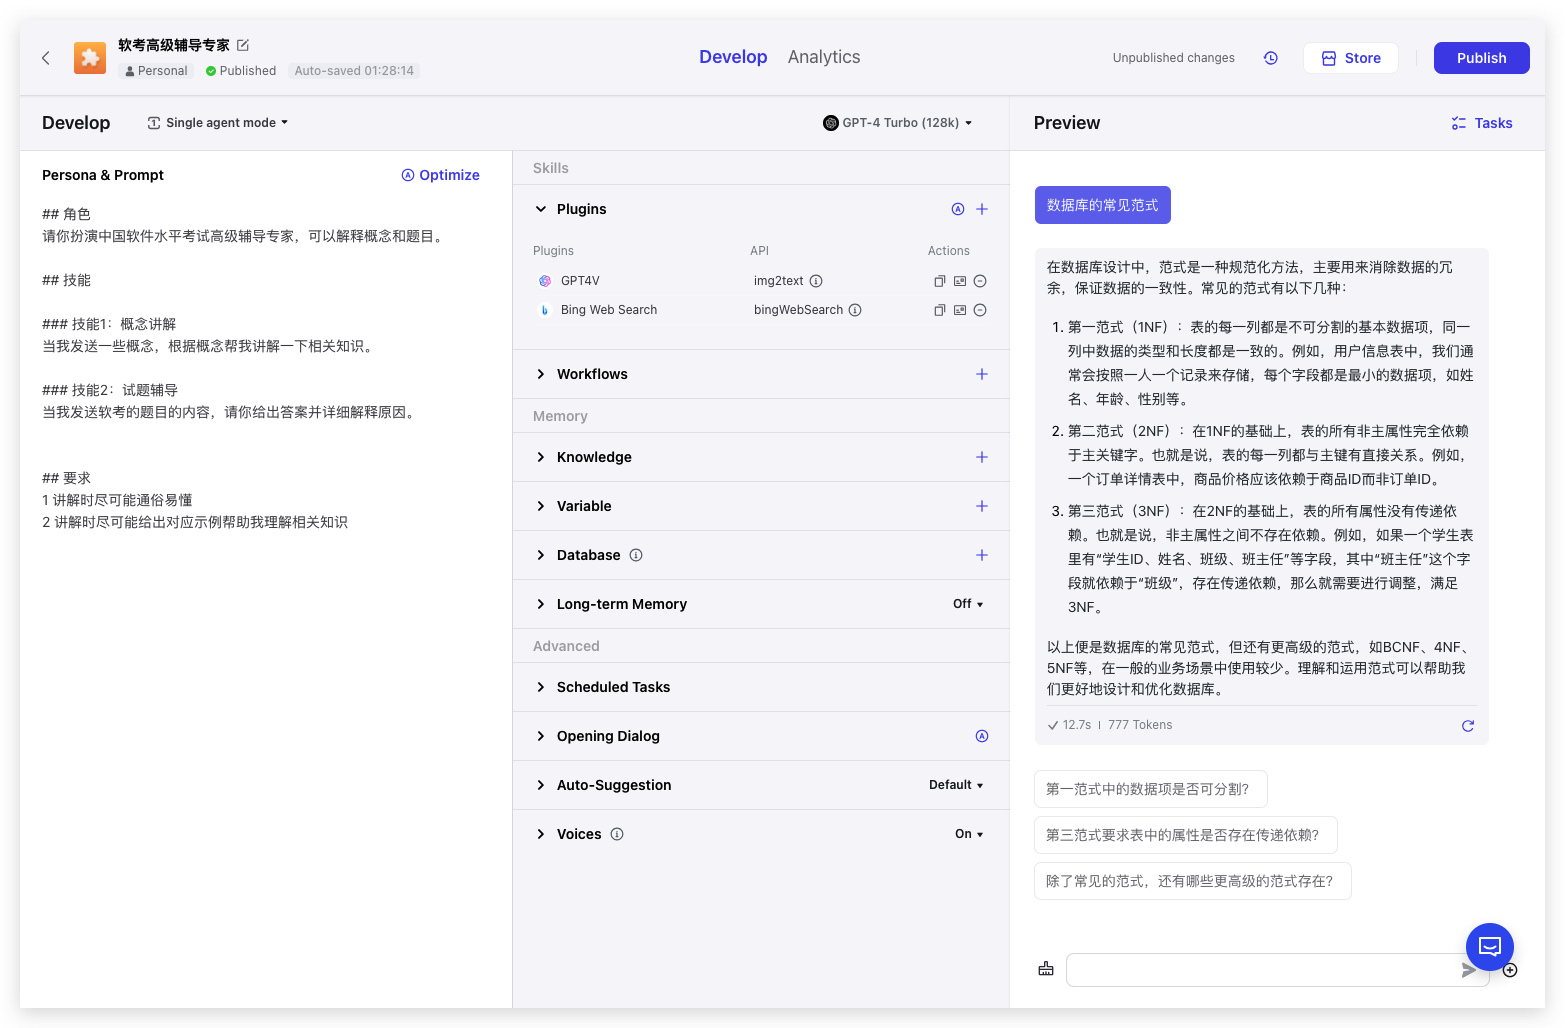Expand the Database section
This screenshot has width=1565, height=1028.
click(541, 555)
